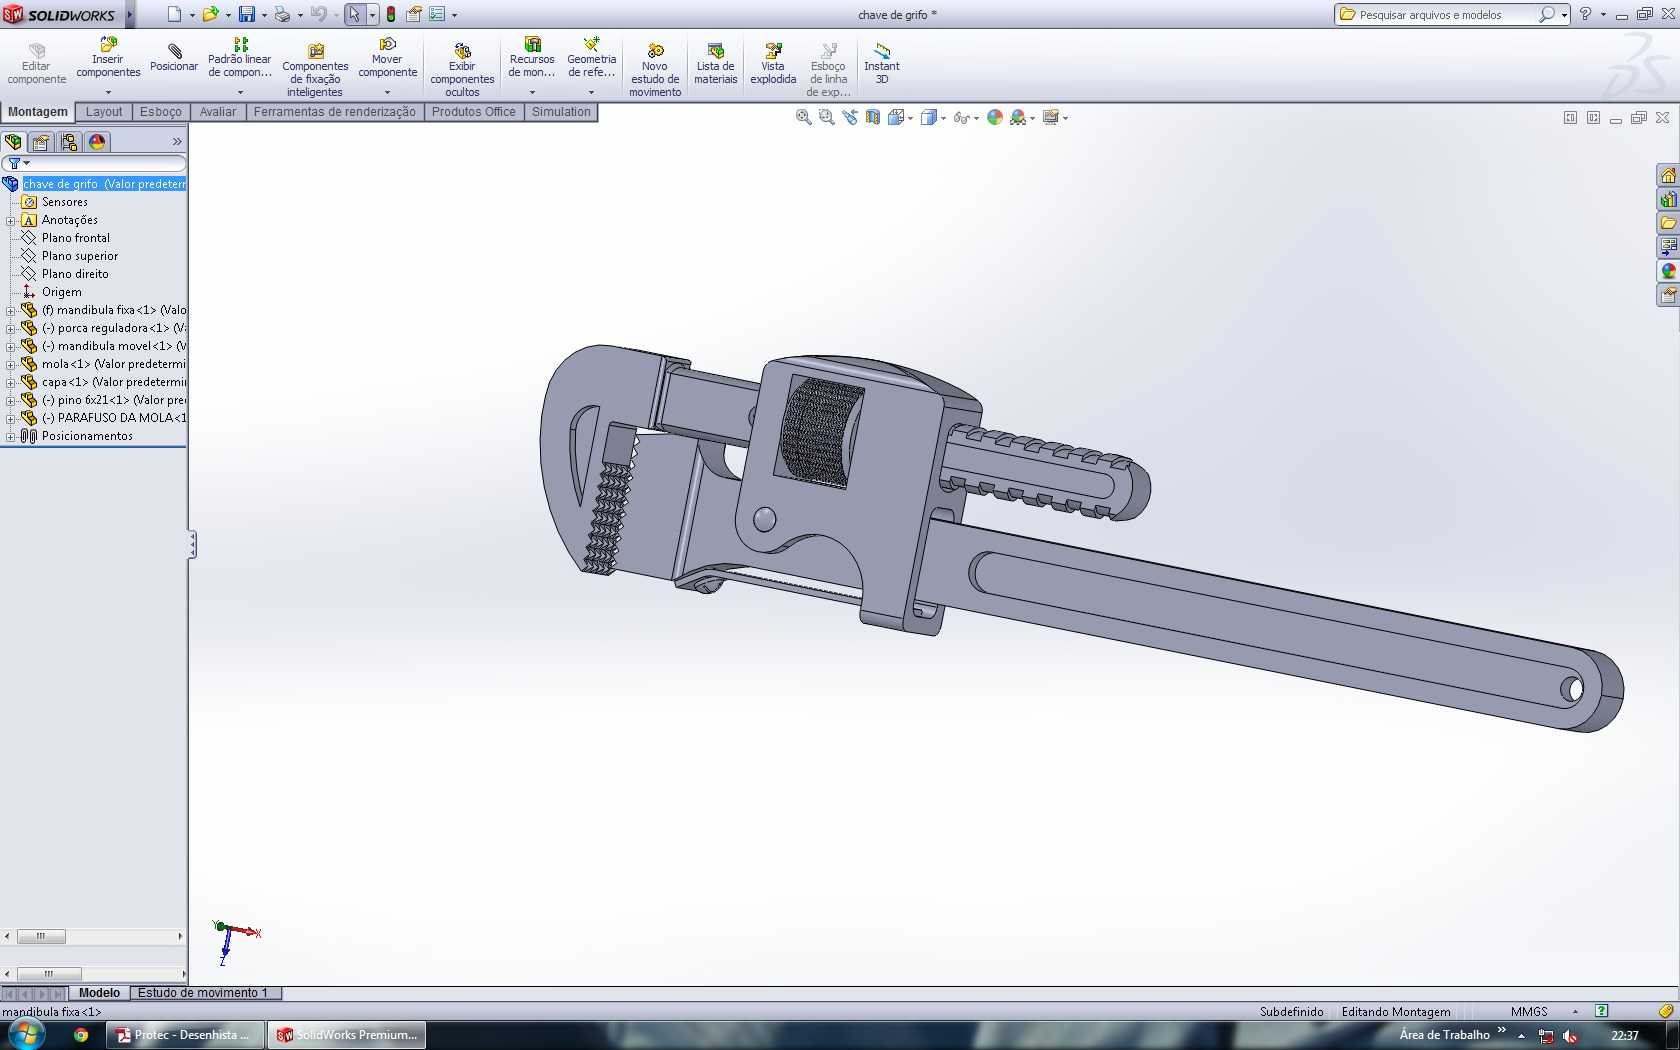Click Zoom to Area icon
The image size is (1680, 1050).
826,118
